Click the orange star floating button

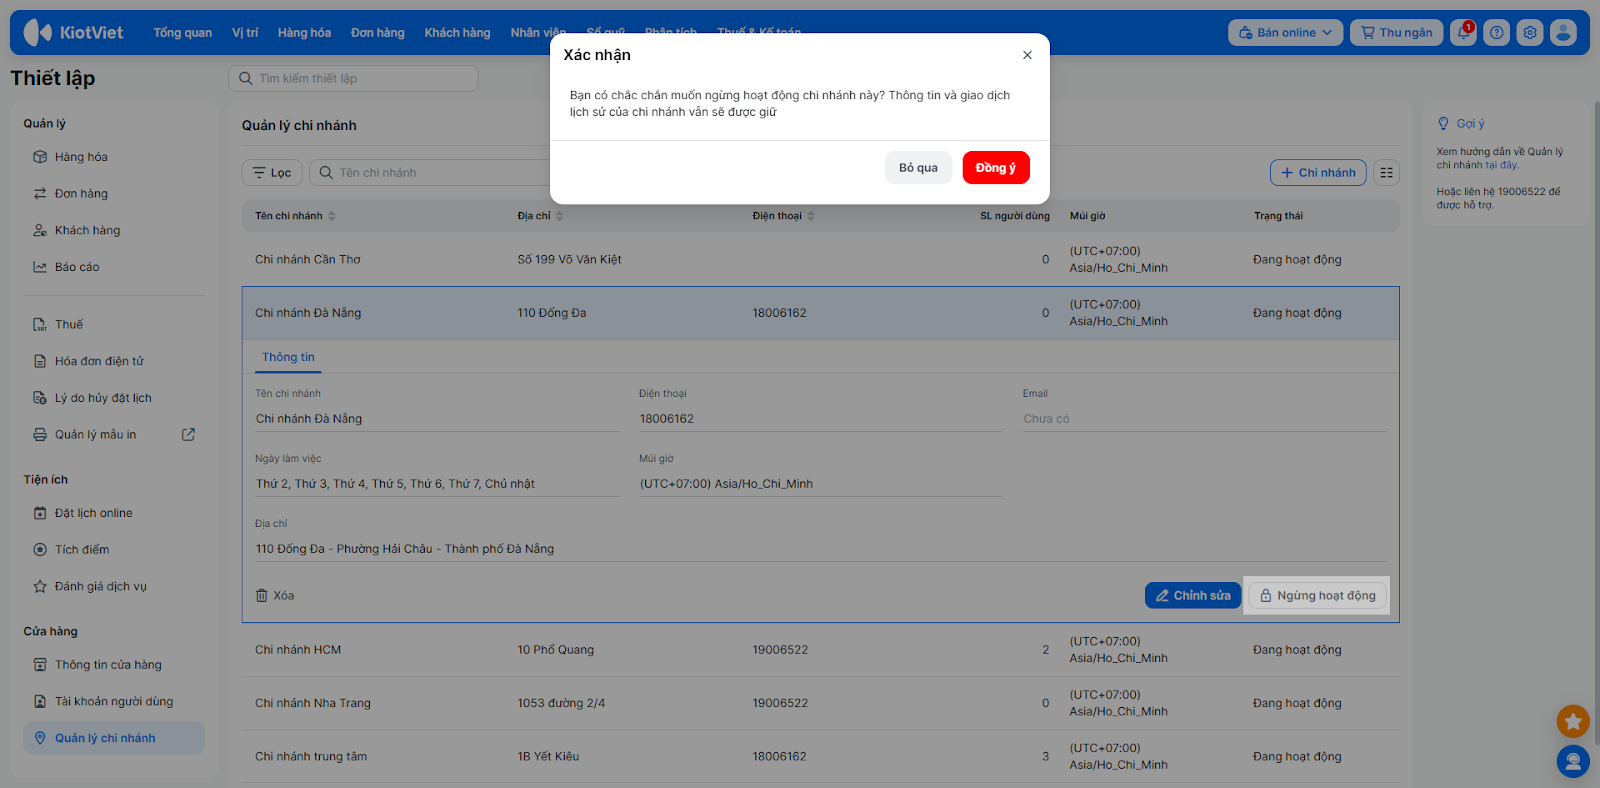coord(1573,720)
